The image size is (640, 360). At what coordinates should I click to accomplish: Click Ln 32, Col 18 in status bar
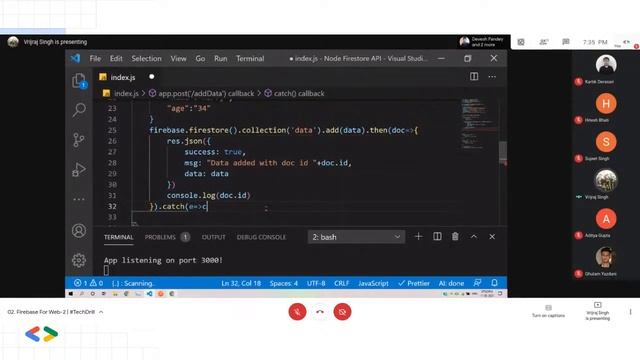point(241,283)
